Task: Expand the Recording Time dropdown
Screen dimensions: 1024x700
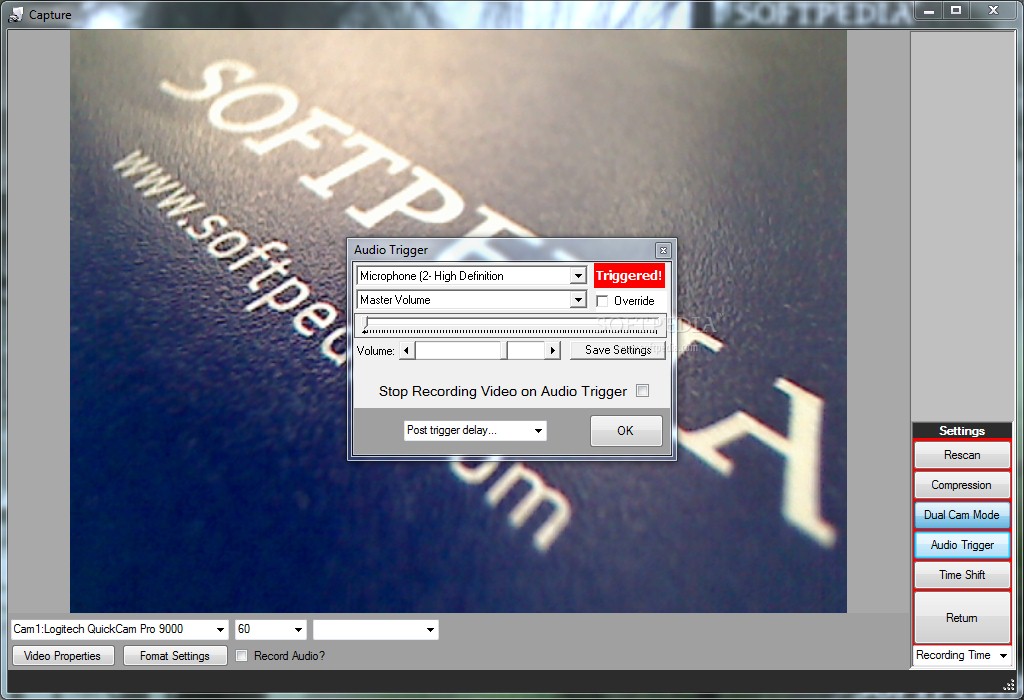Action: click(x=961, y=656)
